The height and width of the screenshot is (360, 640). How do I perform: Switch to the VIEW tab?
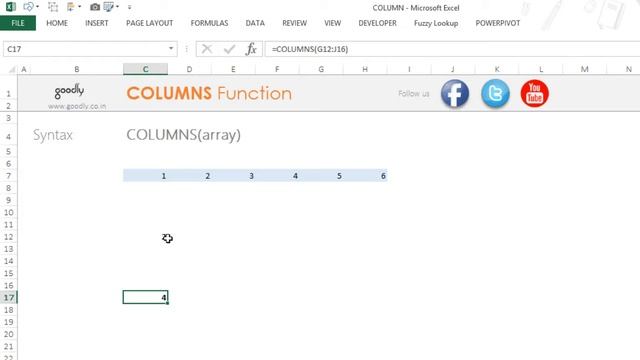click(x=333, y=23)
